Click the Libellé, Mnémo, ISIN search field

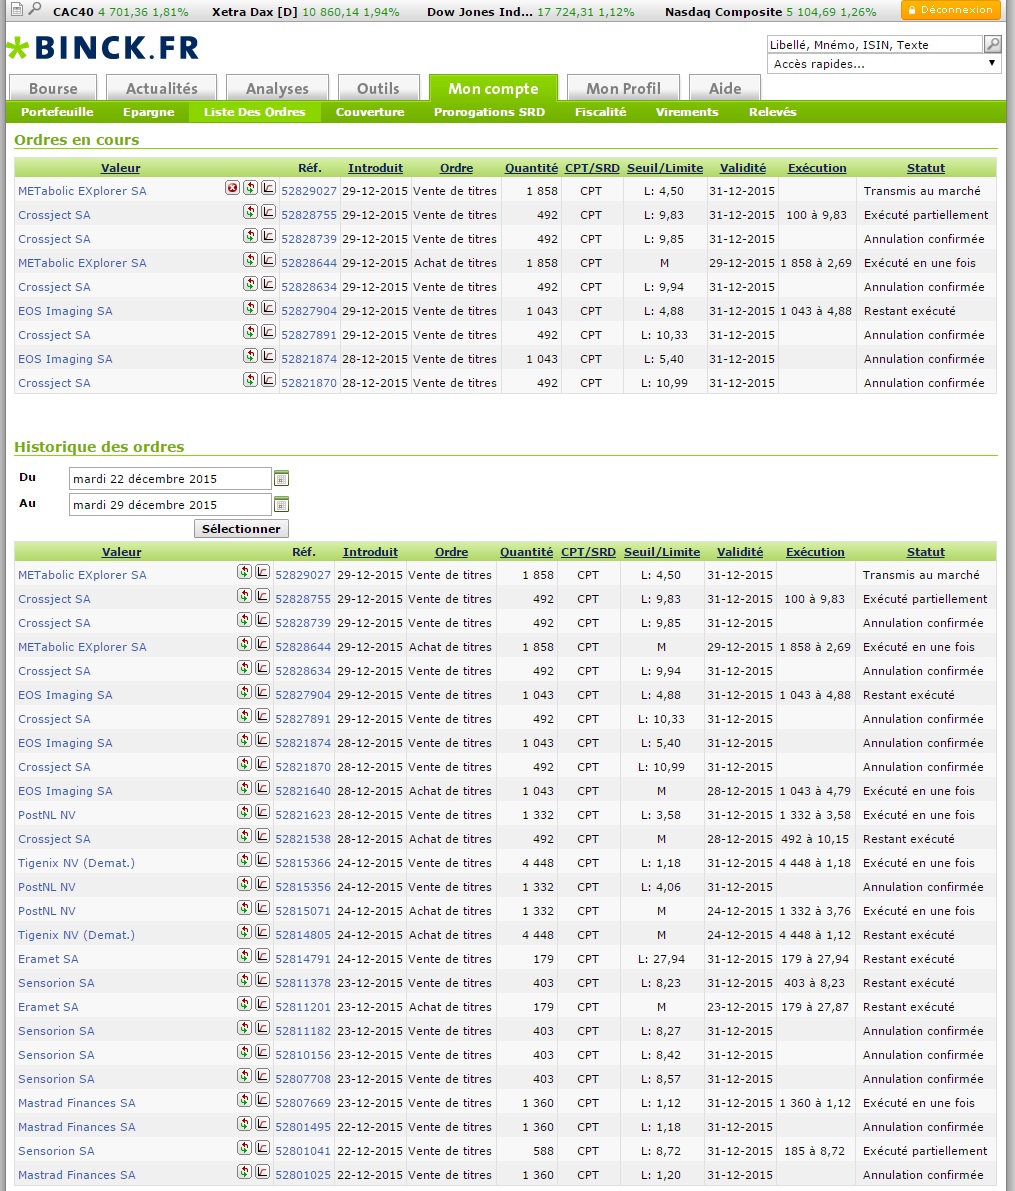point(874,45)
